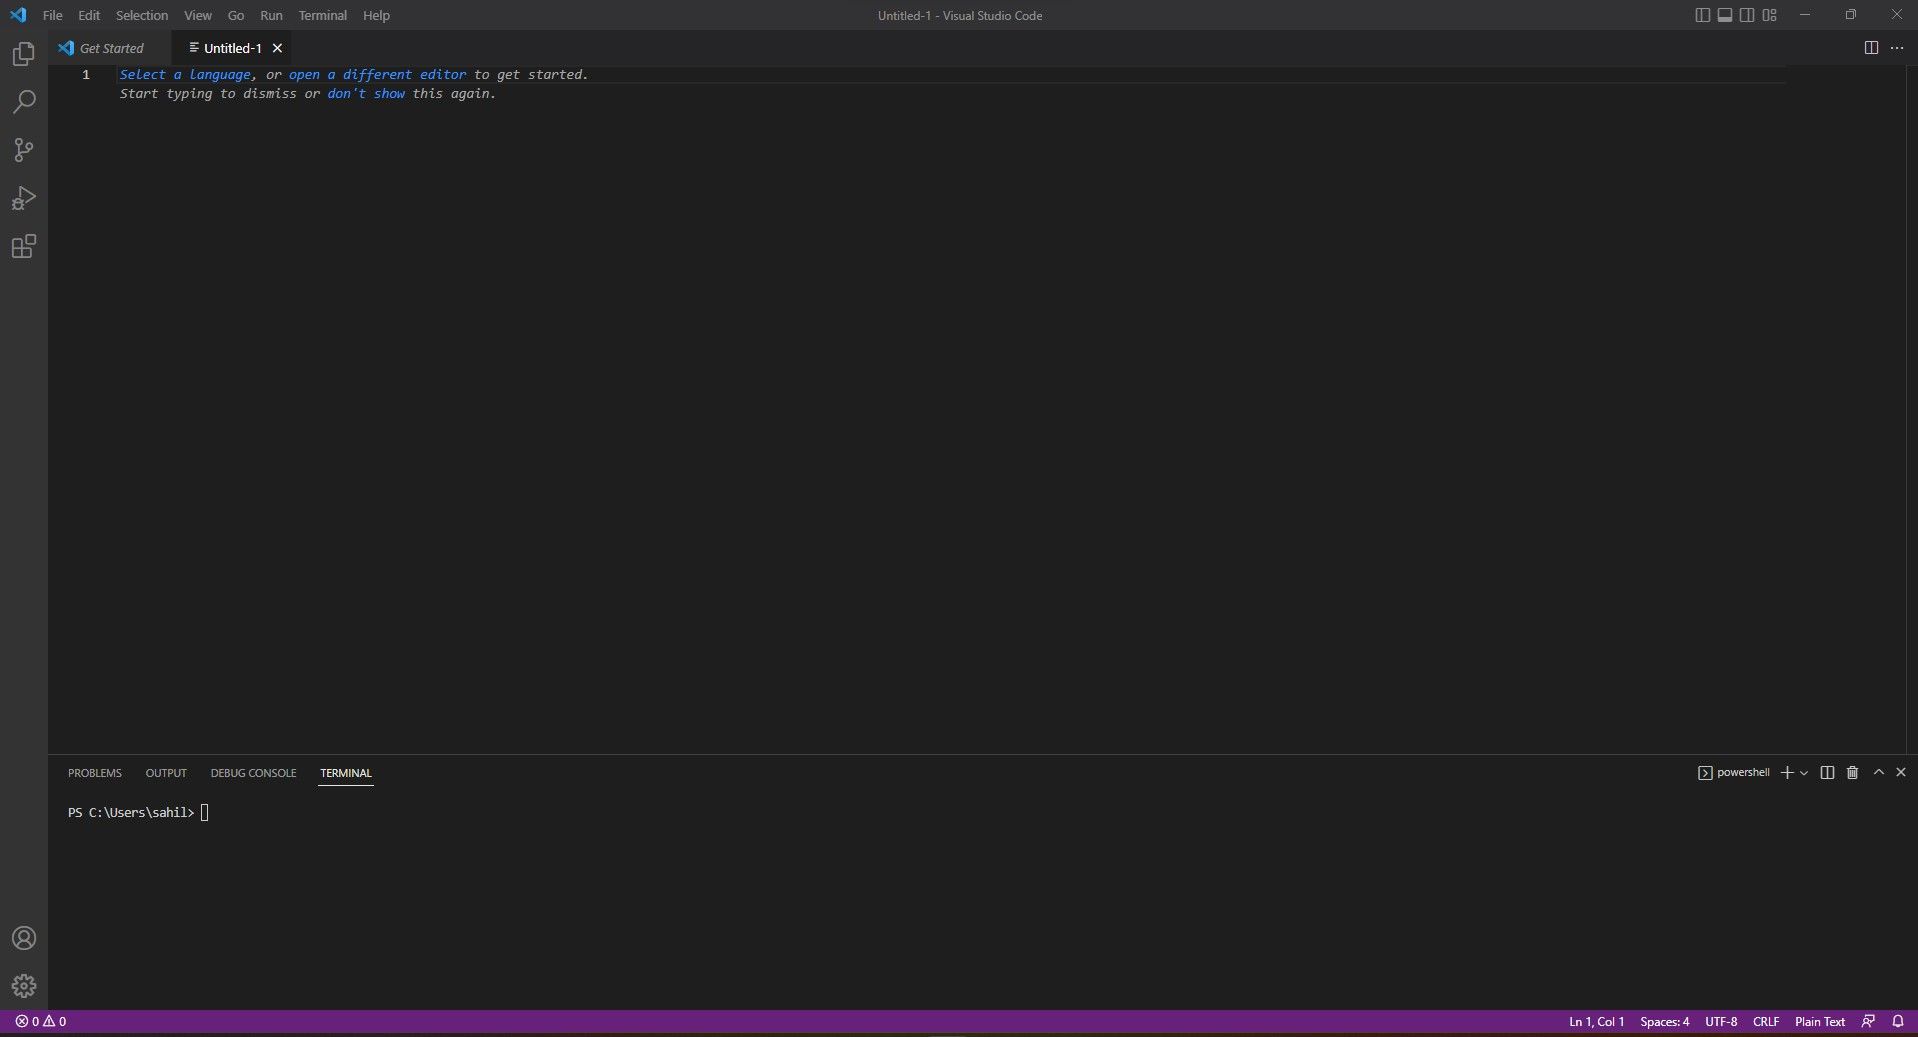Image resolution: width=1918 pixels, height=1037 pixels.
Task: Open the Manage gear menu
Action: point(24,986)
